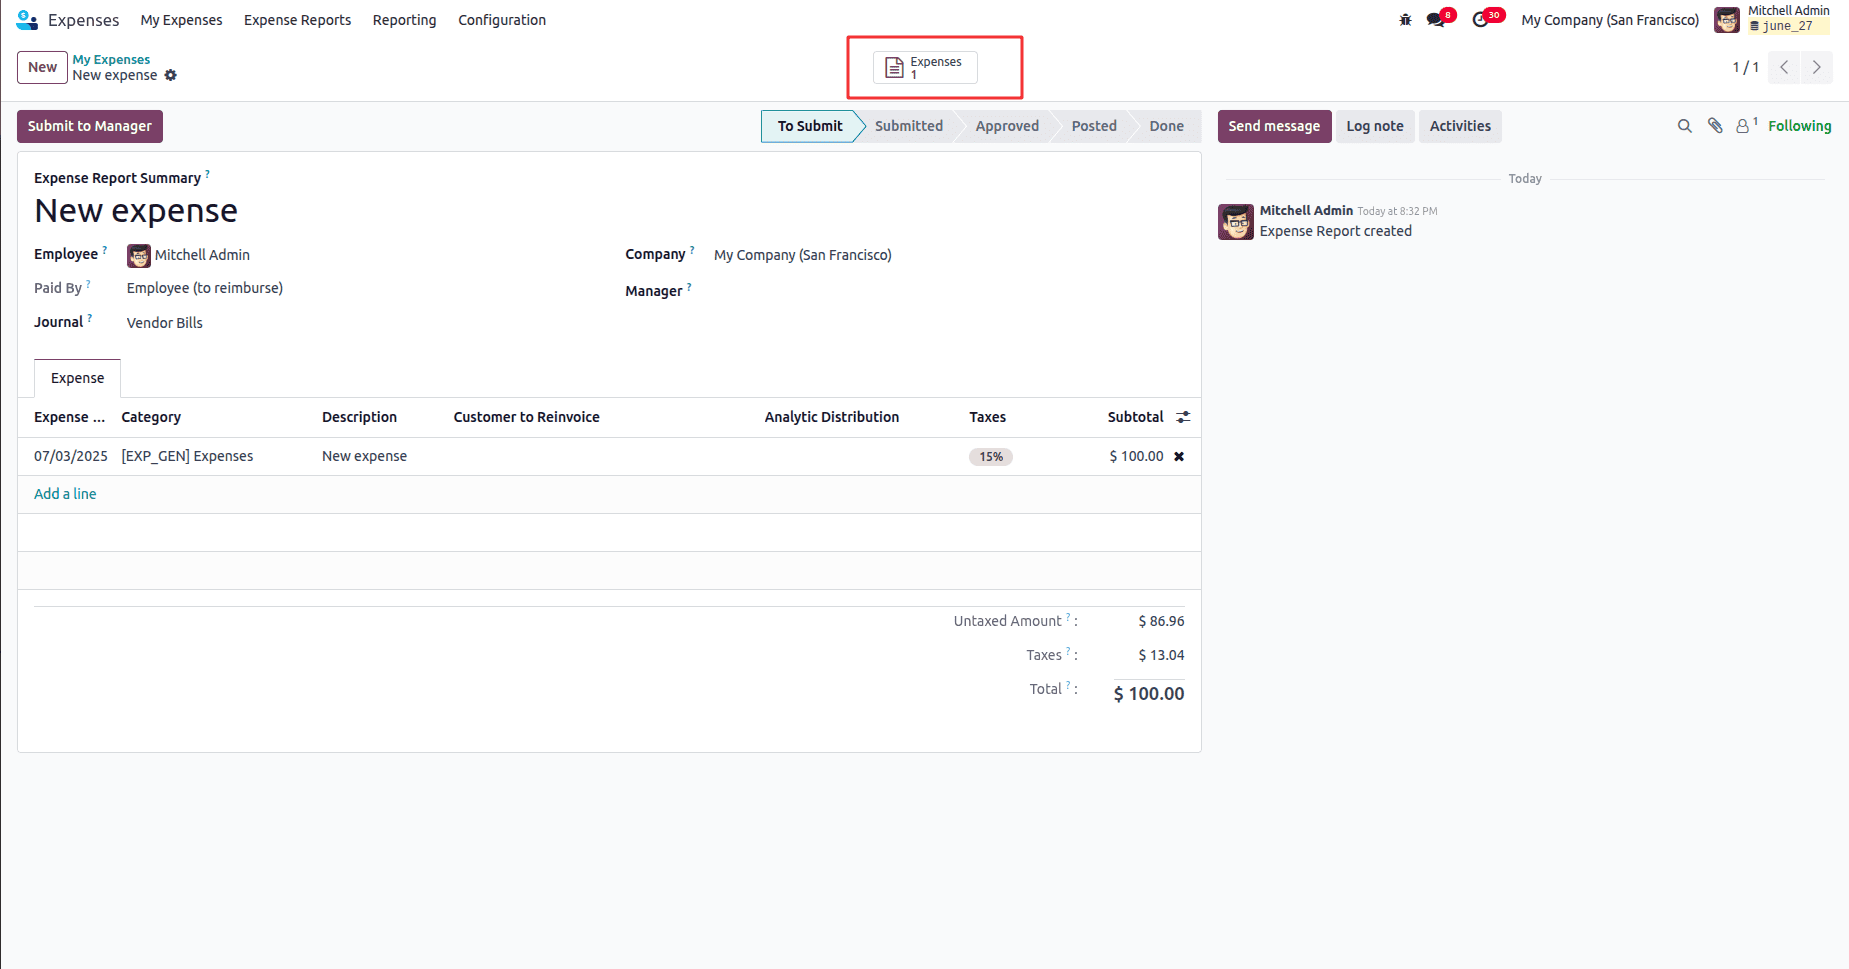Select the Expense tab
This screenshot has height=969, width=1849.
coord(78,378)
